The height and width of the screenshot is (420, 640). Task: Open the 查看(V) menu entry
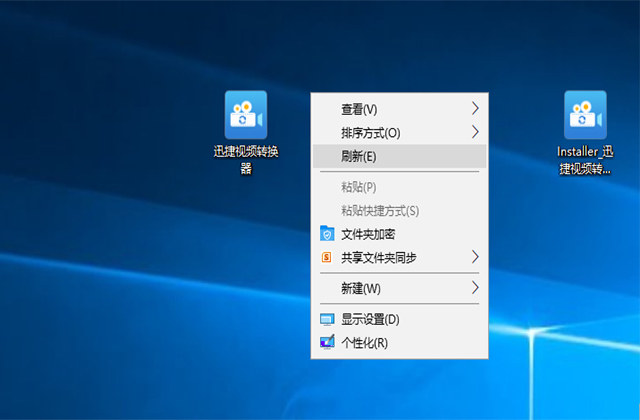tap(400, 109)
